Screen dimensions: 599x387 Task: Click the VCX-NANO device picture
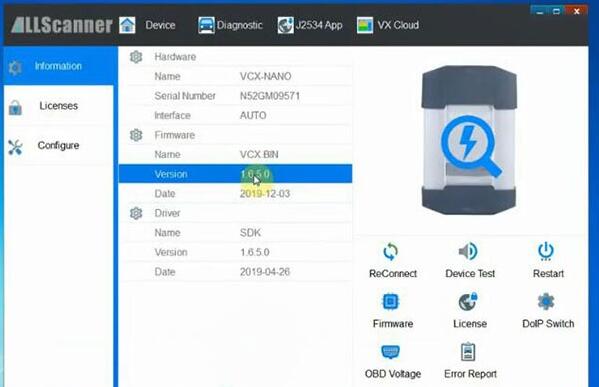[x=469, y=140]
